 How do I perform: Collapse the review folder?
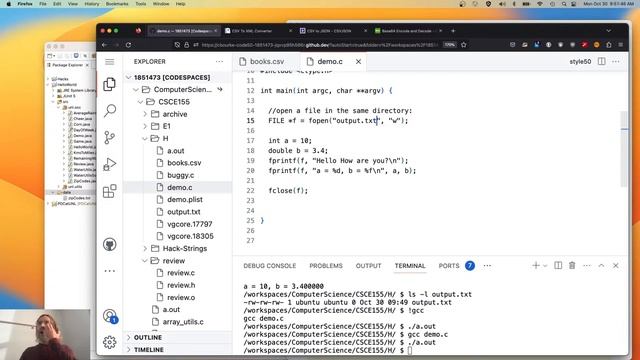pyautogui.click(x=177, y=260)
